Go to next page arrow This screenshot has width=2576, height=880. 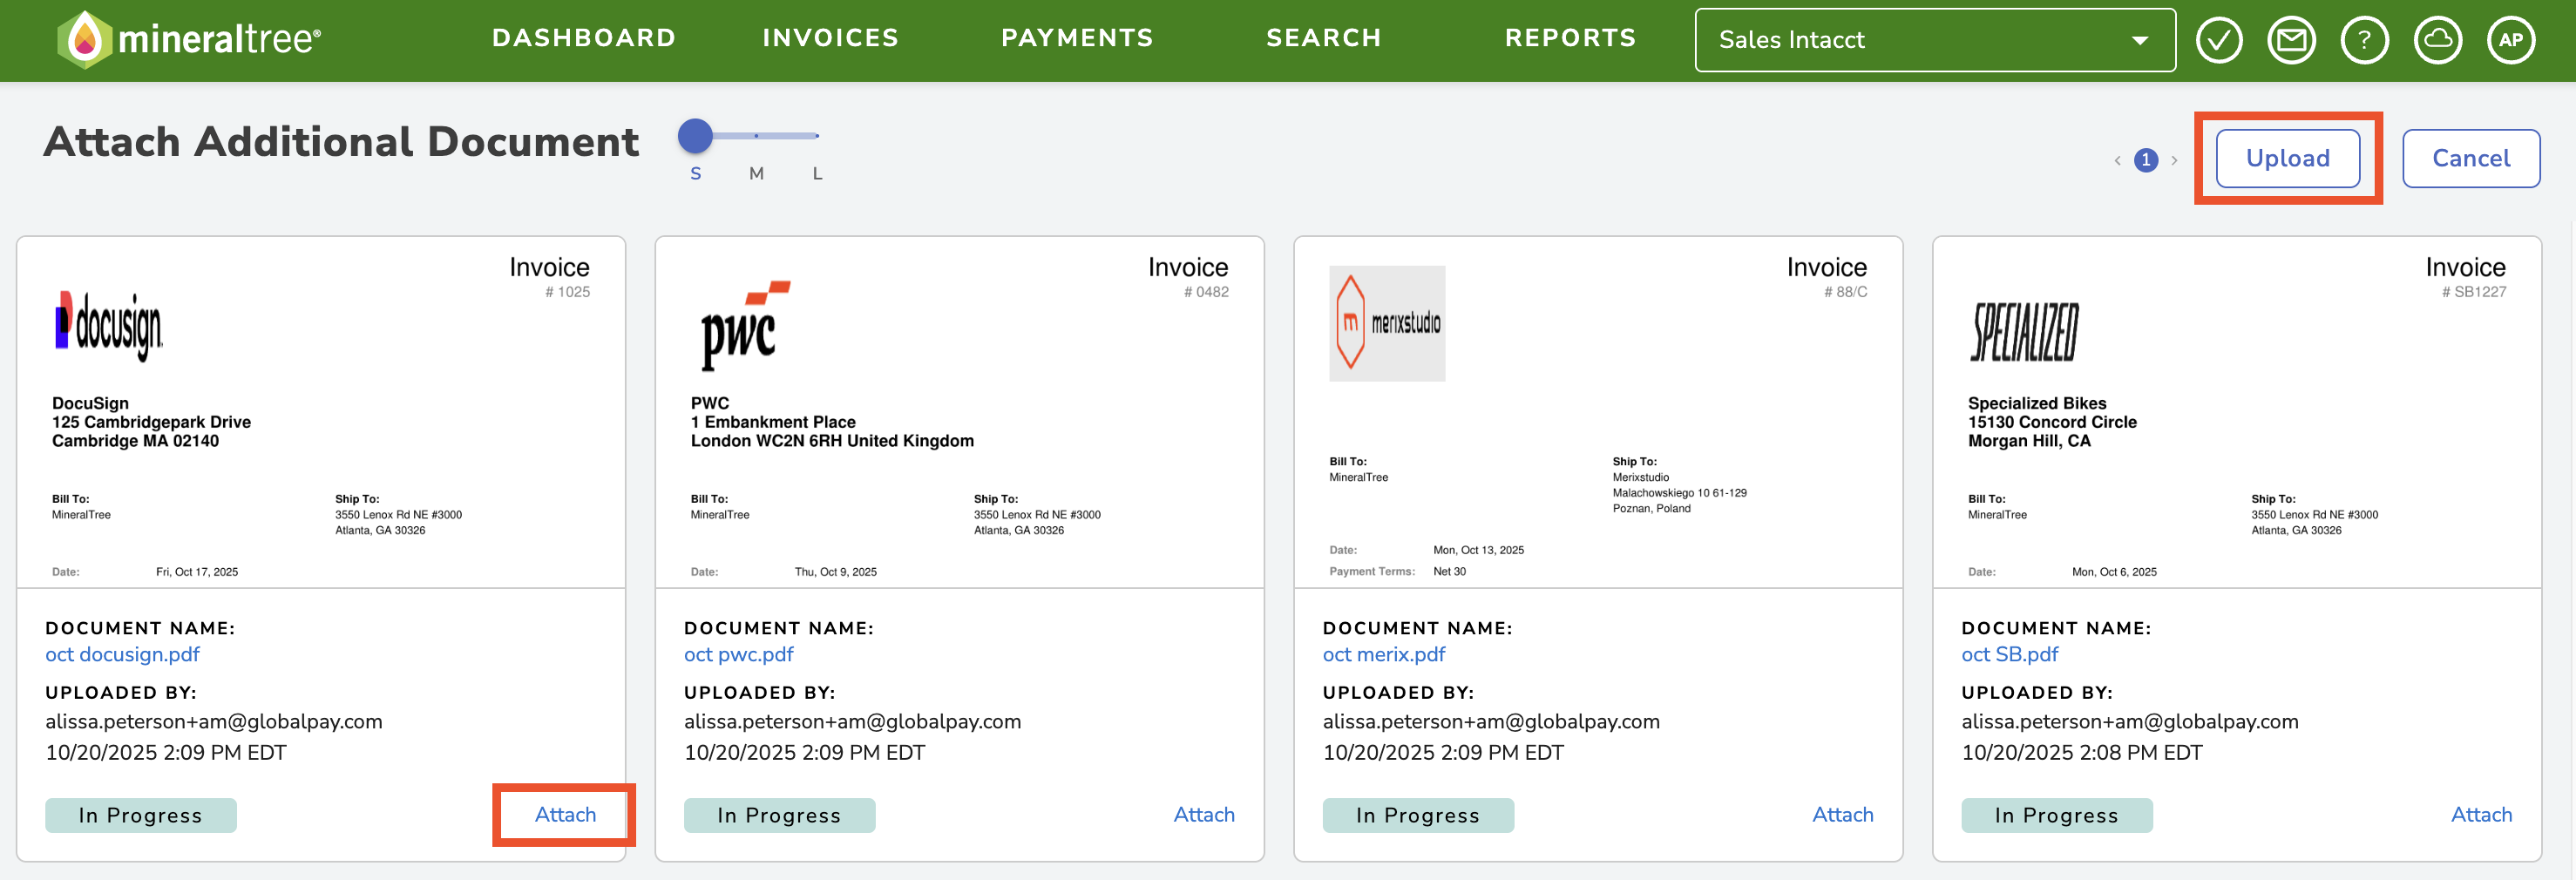click(2174, 160)
